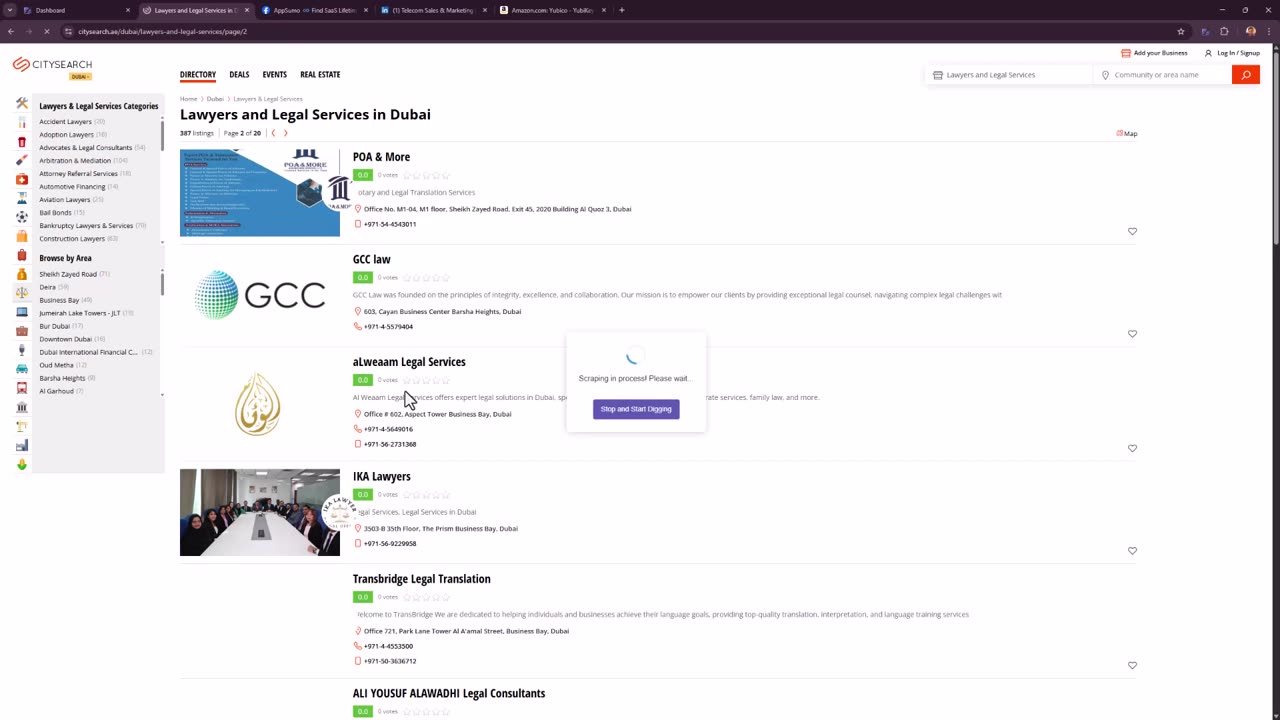Close the Dashboard browser tab
The width and height of the screenshot is (1280, 720).
[x=128, y=10]
